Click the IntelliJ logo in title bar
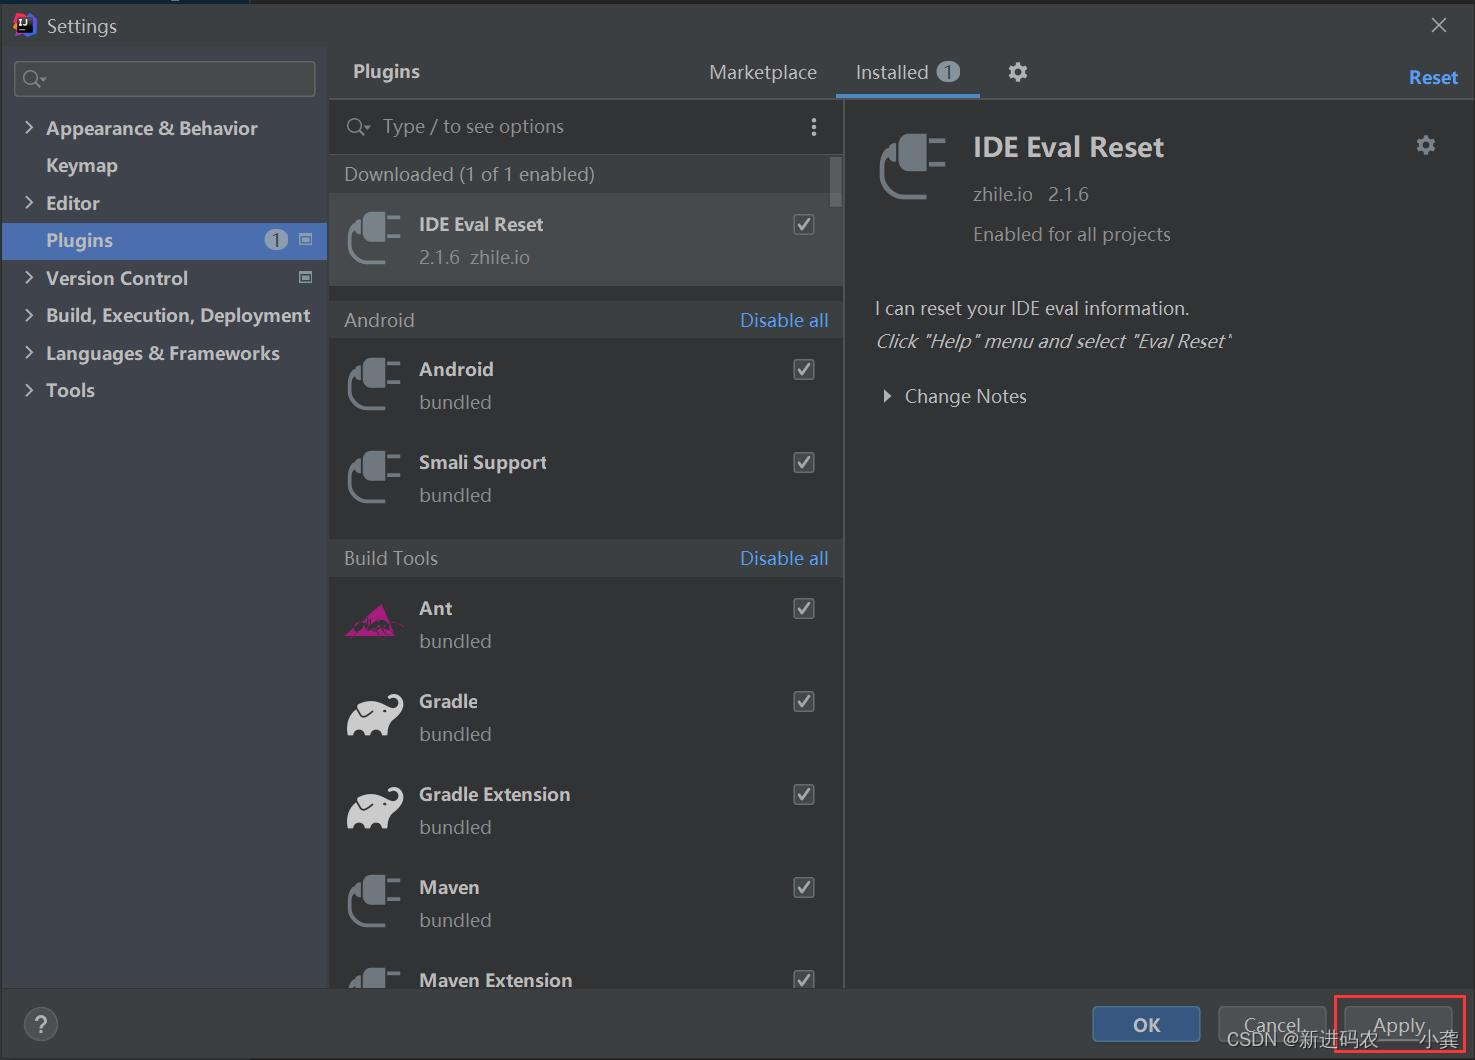The width and height of the screenshot is (1475, 1060). [25, 25]
